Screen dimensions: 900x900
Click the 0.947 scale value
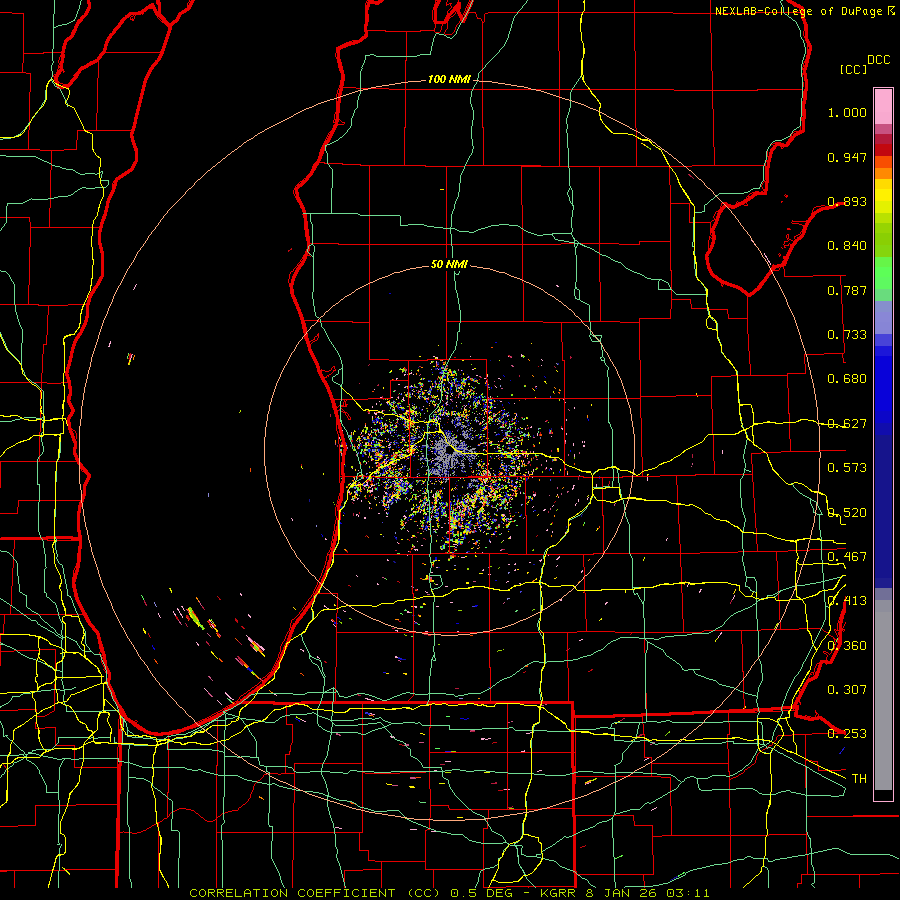pos(847,157)
